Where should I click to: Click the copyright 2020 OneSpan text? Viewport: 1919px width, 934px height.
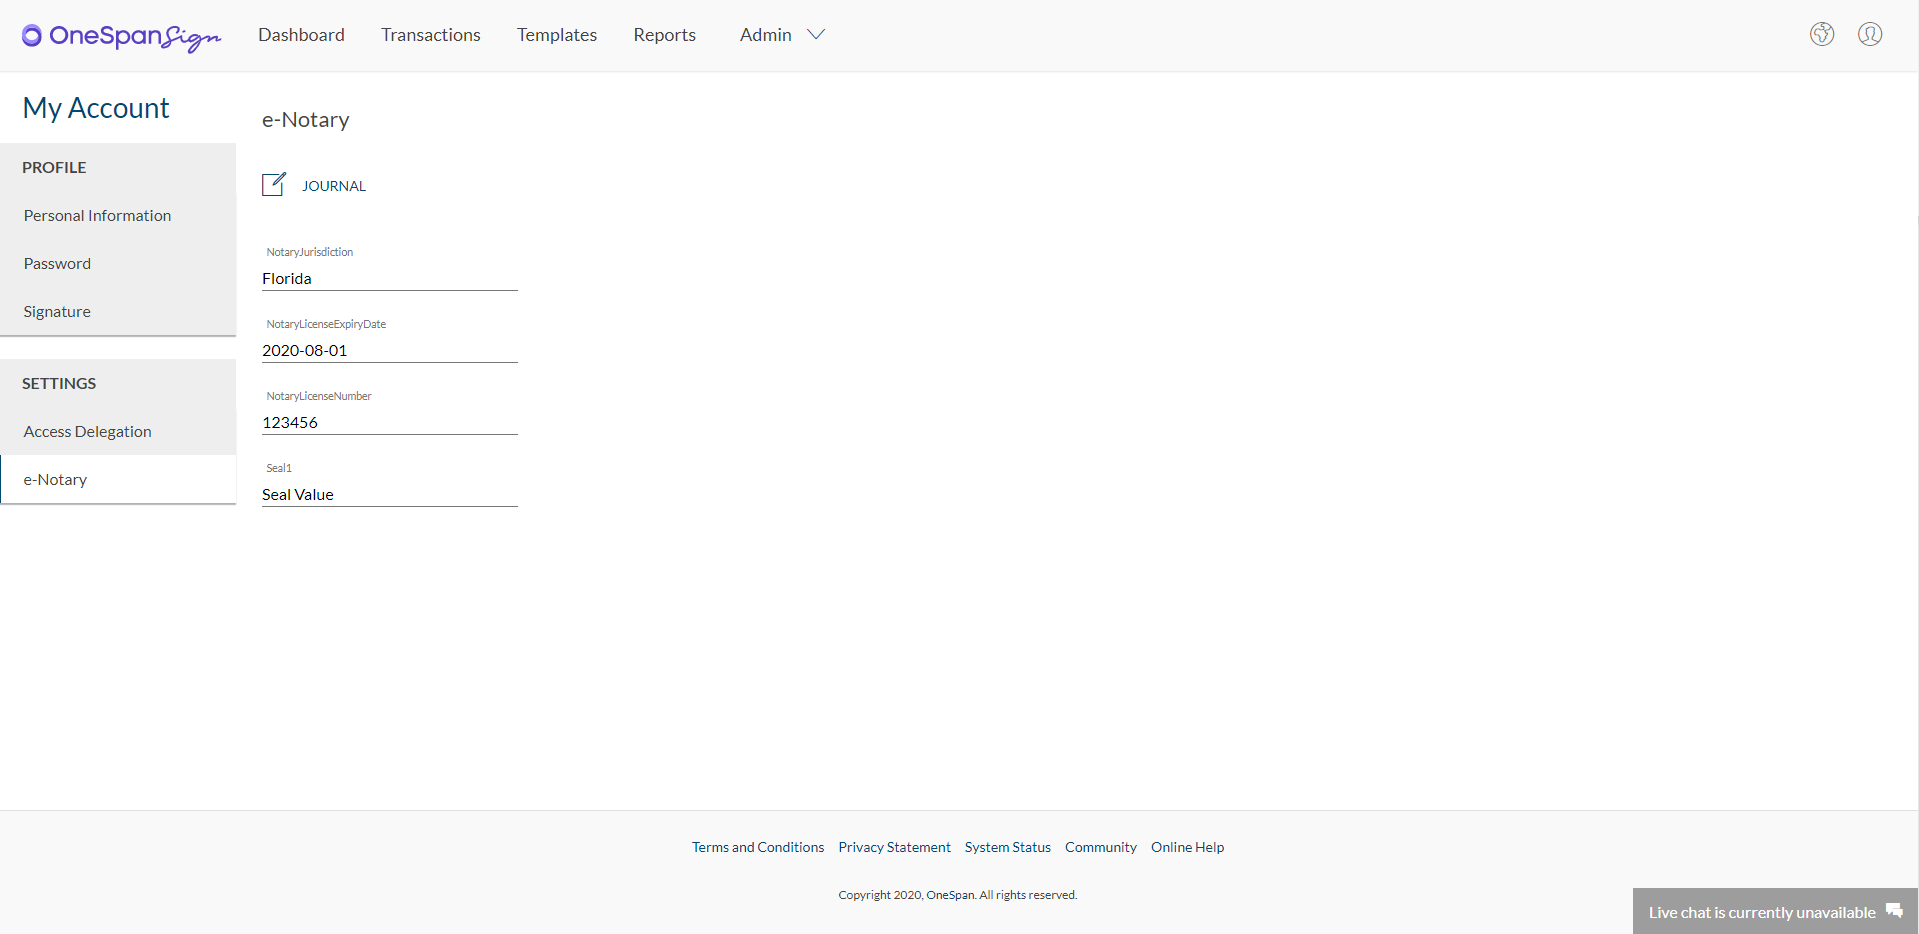pos(958,895)
